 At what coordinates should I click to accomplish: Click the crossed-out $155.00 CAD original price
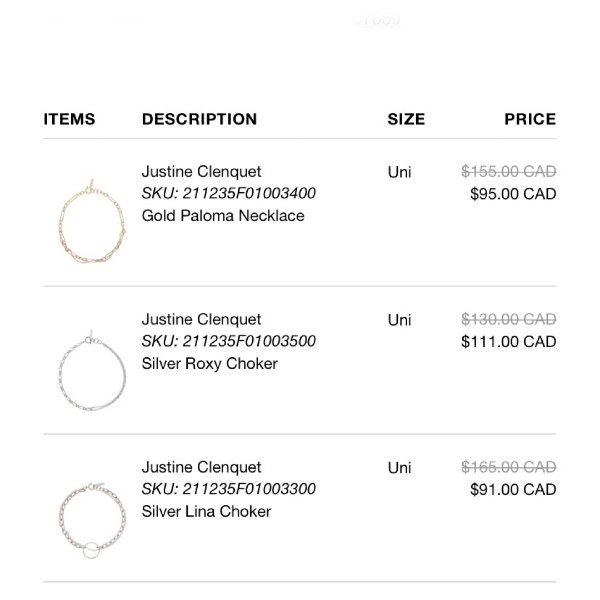point(508,172)
